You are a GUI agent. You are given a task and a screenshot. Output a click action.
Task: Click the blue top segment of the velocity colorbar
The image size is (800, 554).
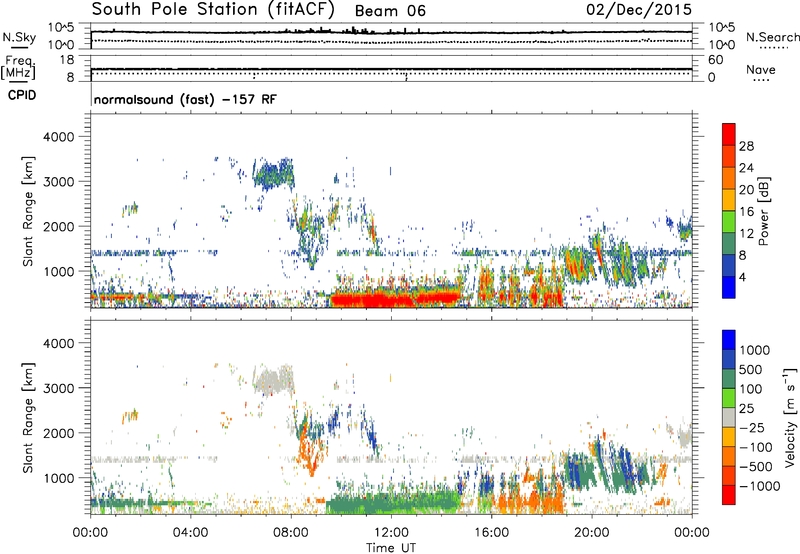tap(729, 340)
